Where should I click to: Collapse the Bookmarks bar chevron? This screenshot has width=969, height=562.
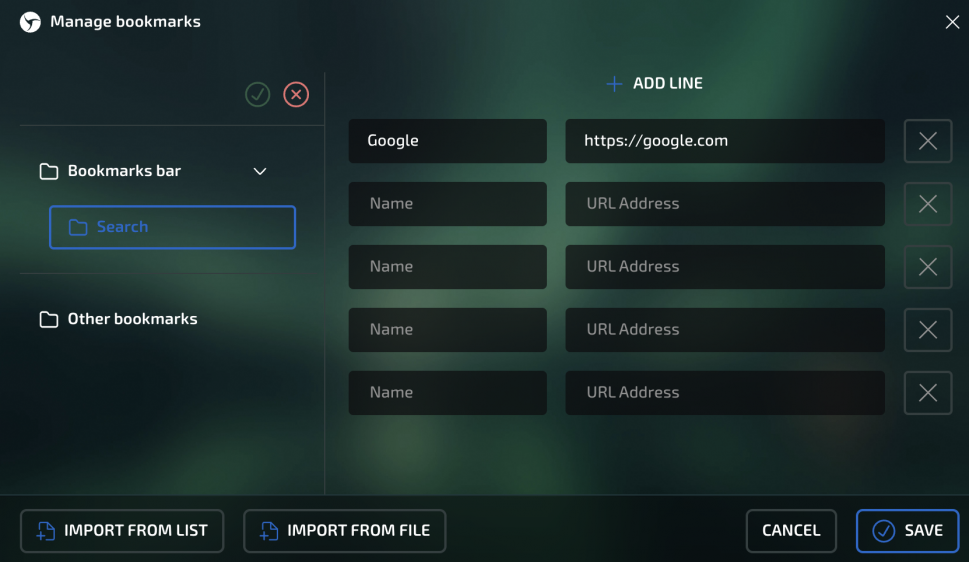[260, 171]
